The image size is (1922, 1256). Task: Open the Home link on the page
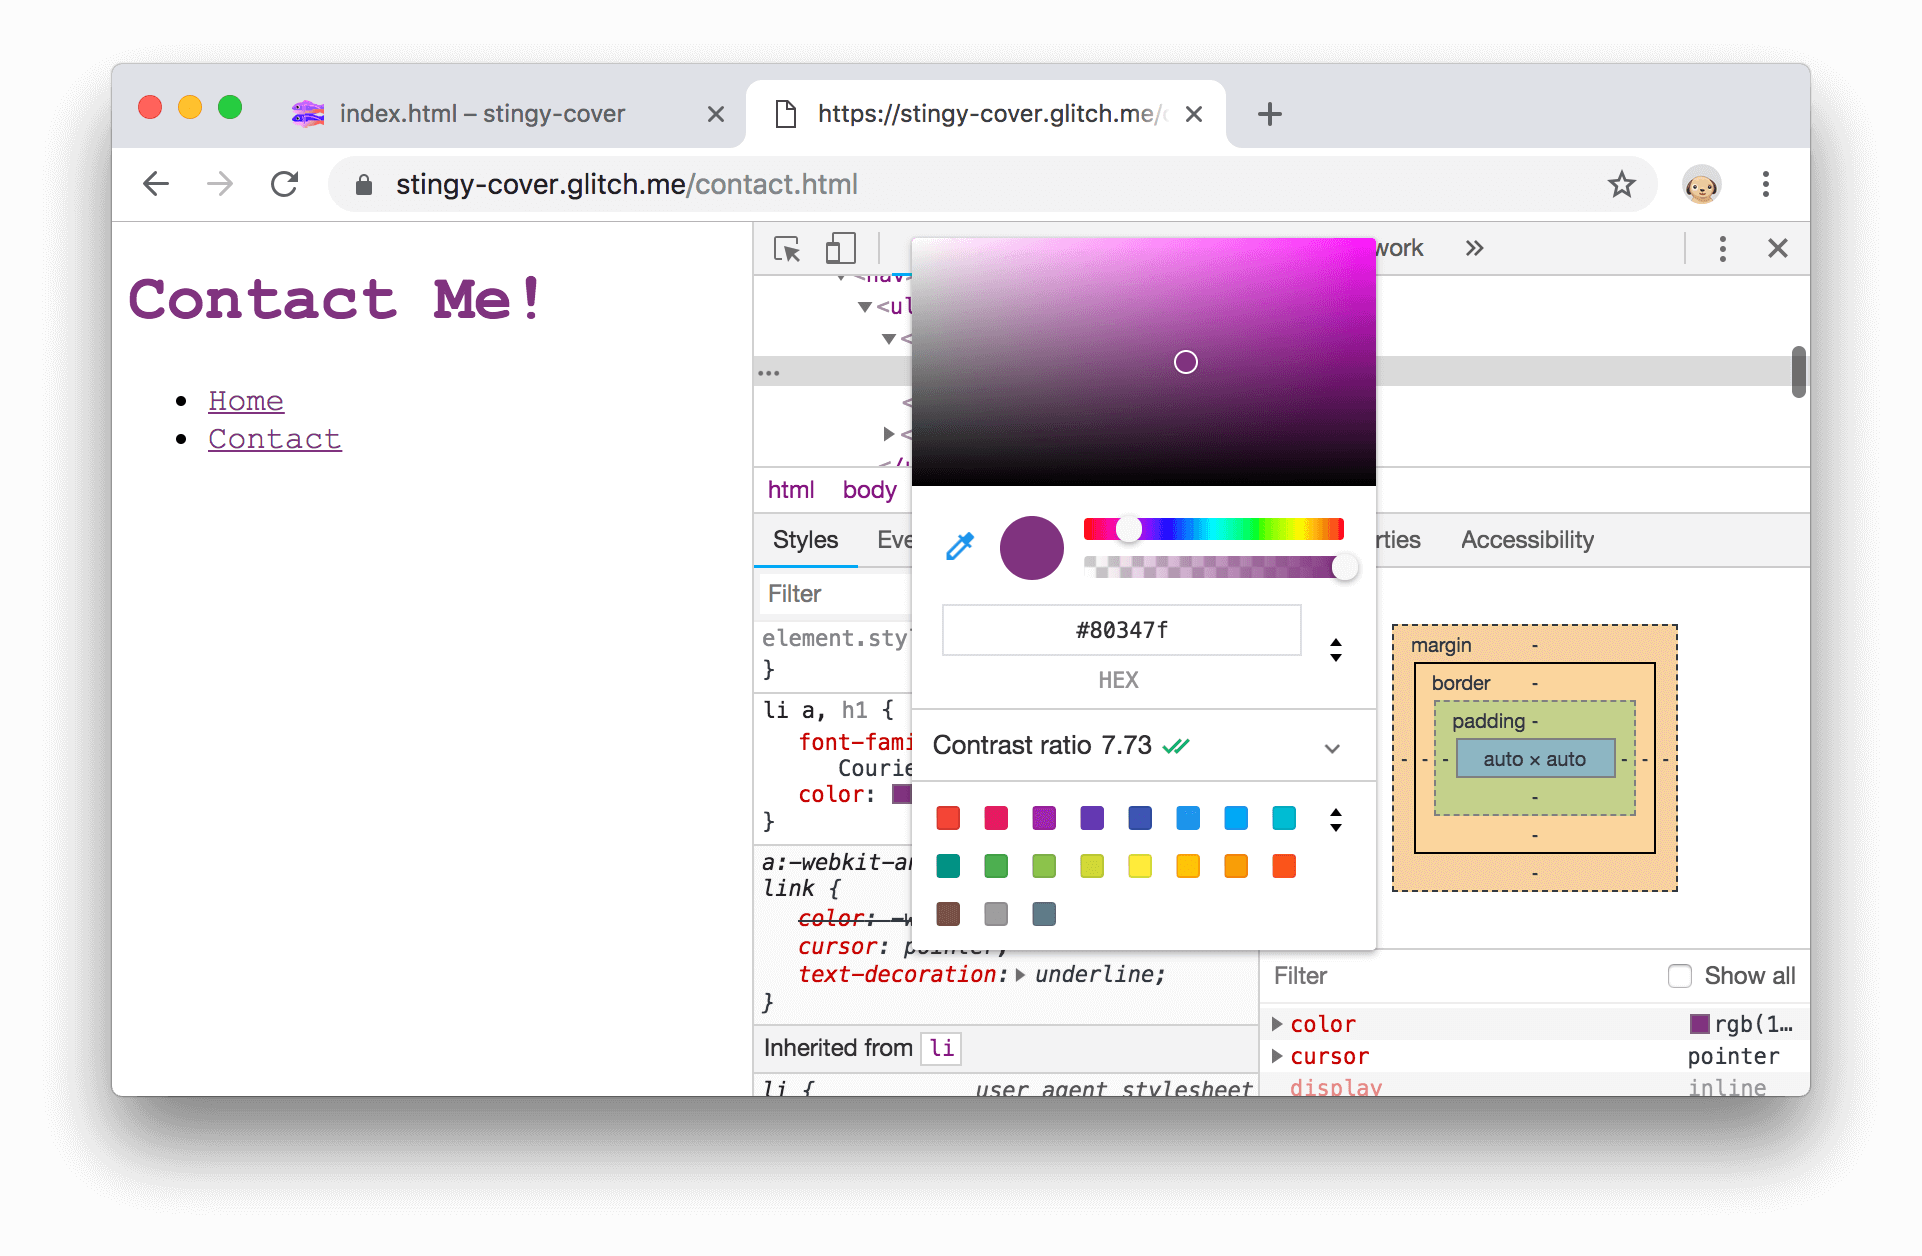point(246,400)
